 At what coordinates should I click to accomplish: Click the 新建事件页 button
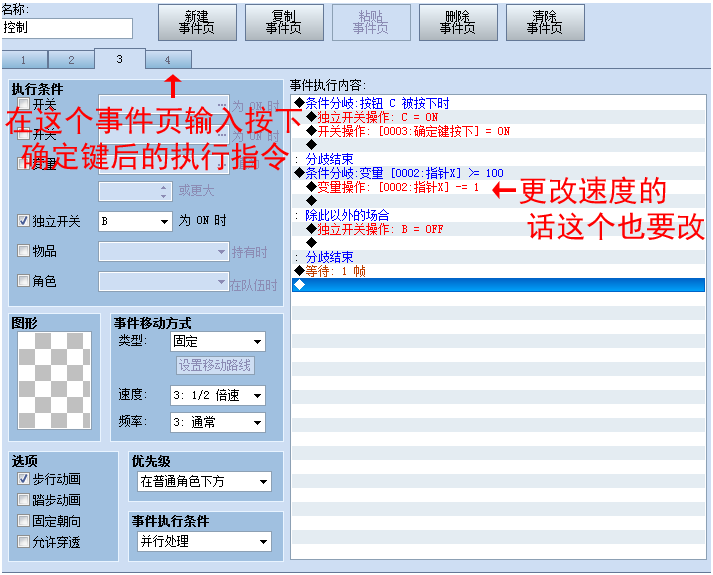point(197,23)
